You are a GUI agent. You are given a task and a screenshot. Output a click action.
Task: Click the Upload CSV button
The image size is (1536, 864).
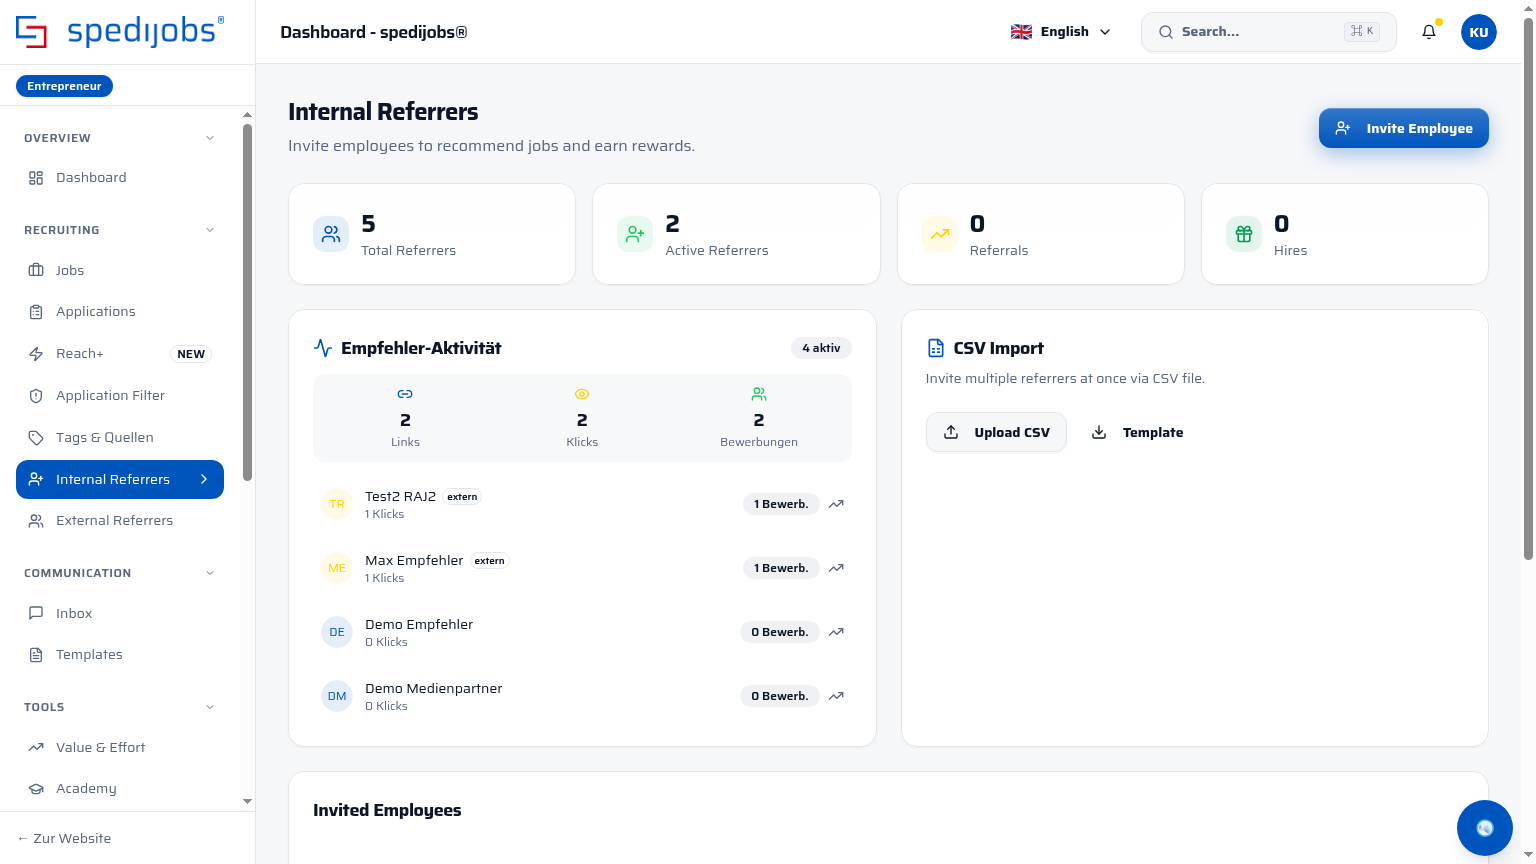[x=996, y=432]
